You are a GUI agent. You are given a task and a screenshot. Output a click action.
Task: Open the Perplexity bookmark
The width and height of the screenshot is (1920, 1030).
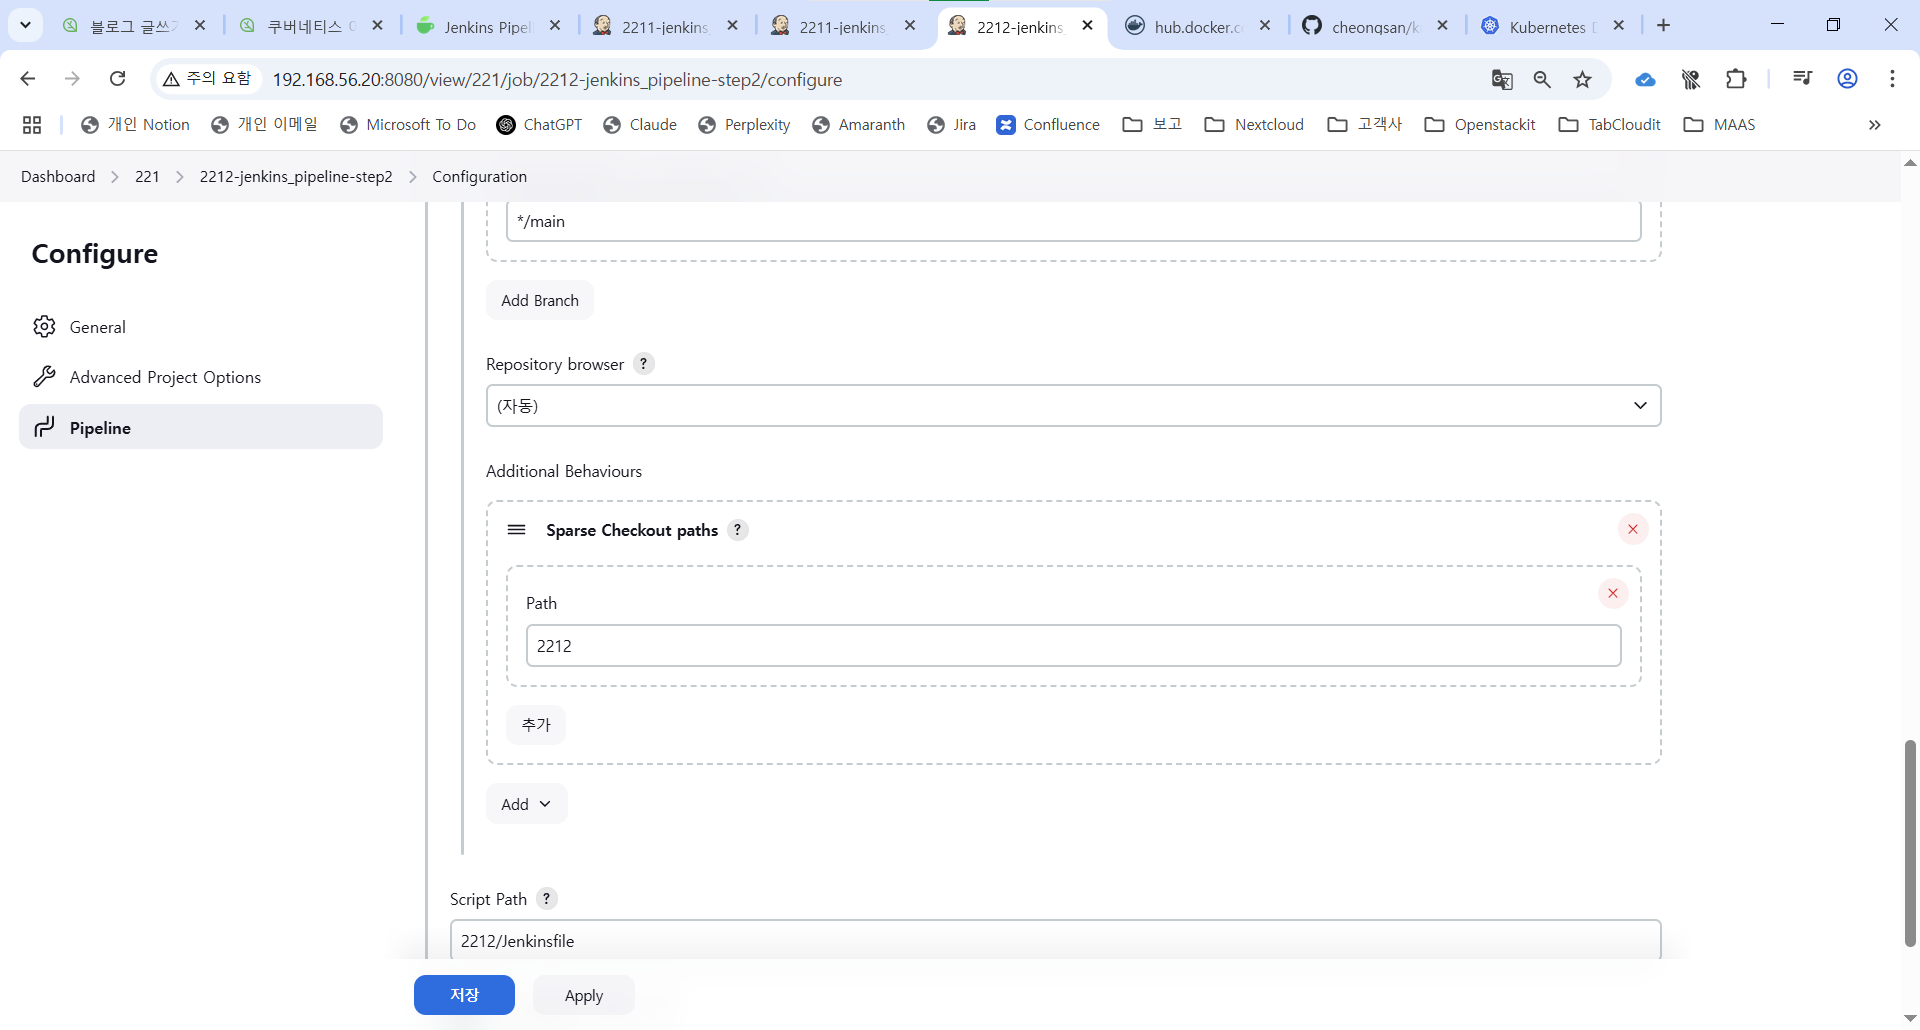coord(744,125)
